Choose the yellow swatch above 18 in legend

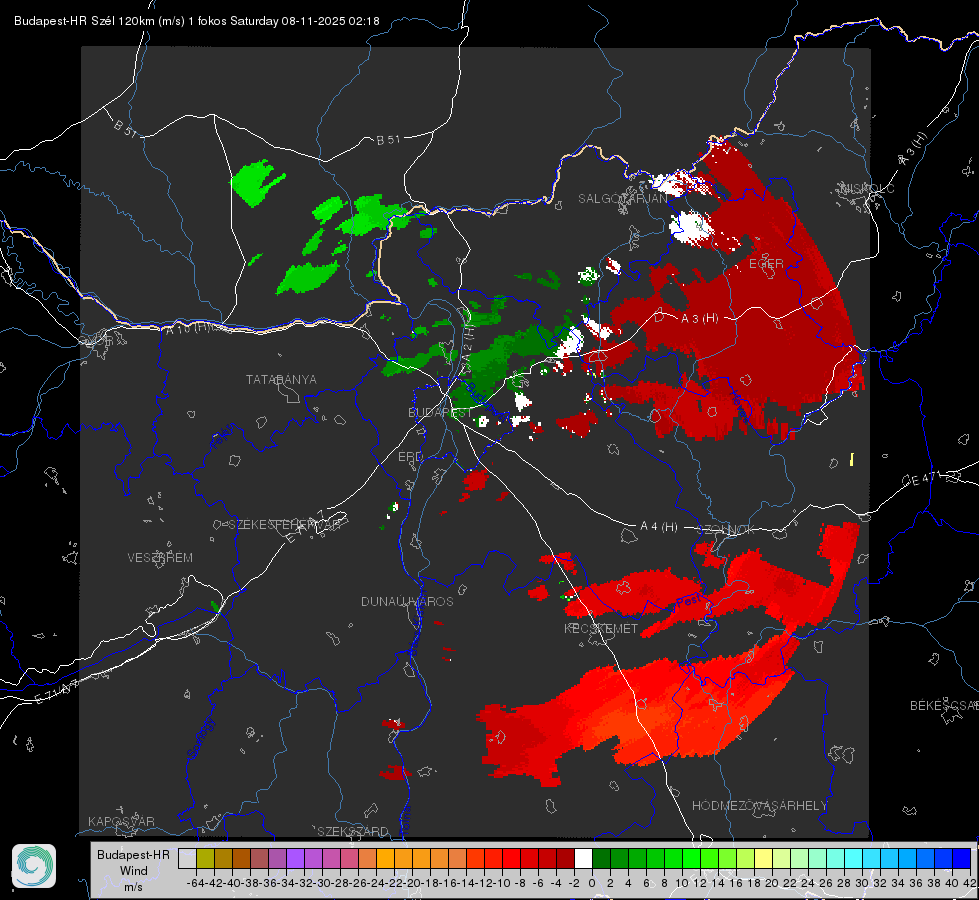coord(764,858)
